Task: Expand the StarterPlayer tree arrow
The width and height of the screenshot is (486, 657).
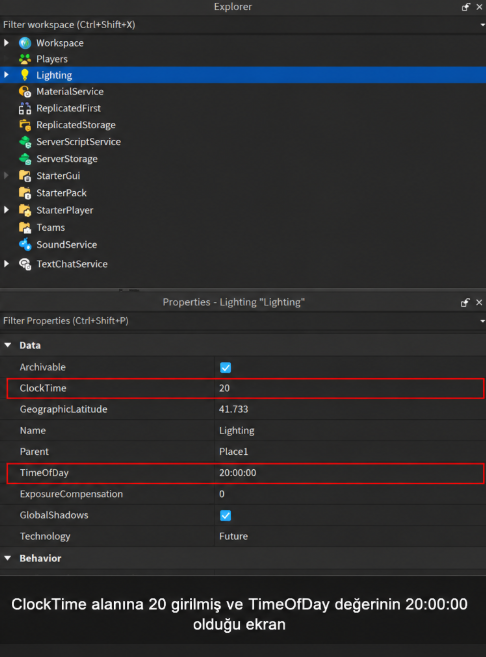Action: pos(6,210)
